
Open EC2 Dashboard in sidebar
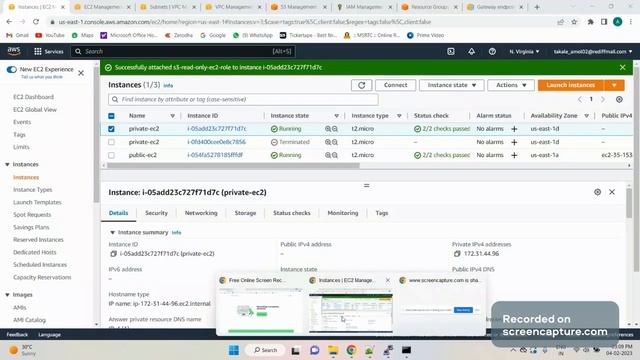click(x=33, y=97)
